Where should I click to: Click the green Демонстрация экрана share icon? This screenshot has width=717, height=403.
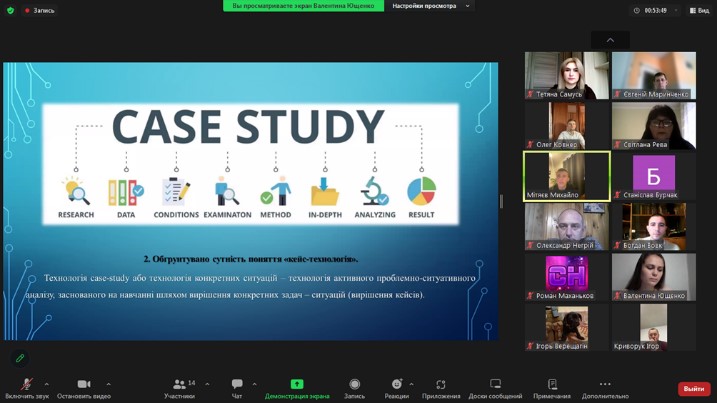coord(297,385)
